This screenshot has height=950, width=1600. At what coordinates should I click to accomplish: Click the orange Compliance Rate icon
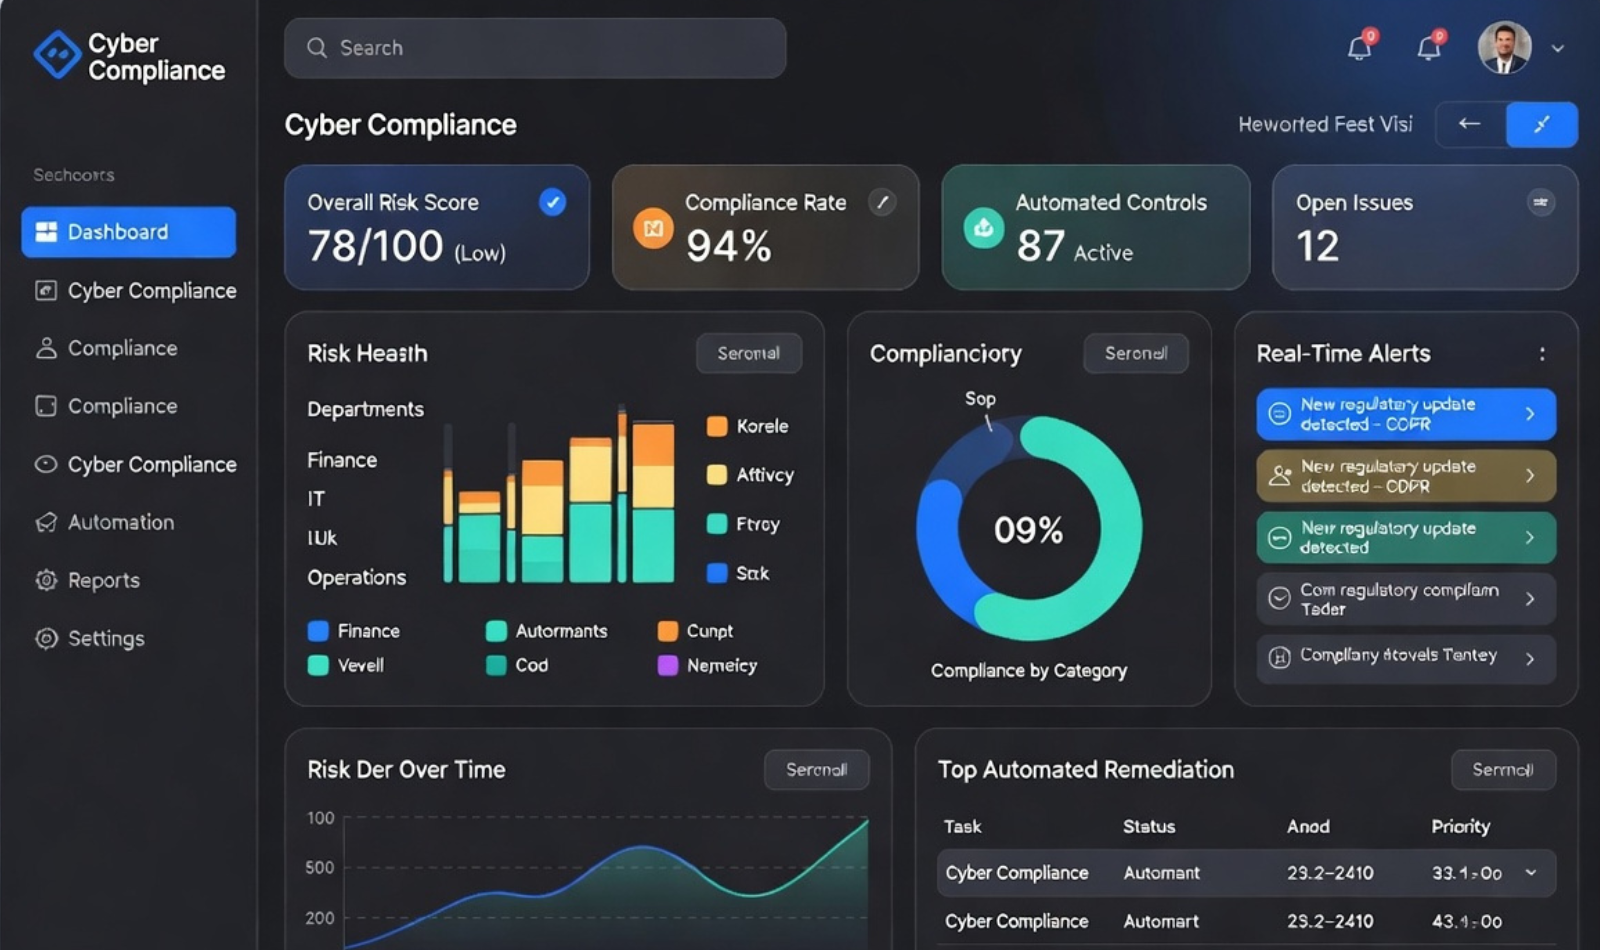click(653, 228)
